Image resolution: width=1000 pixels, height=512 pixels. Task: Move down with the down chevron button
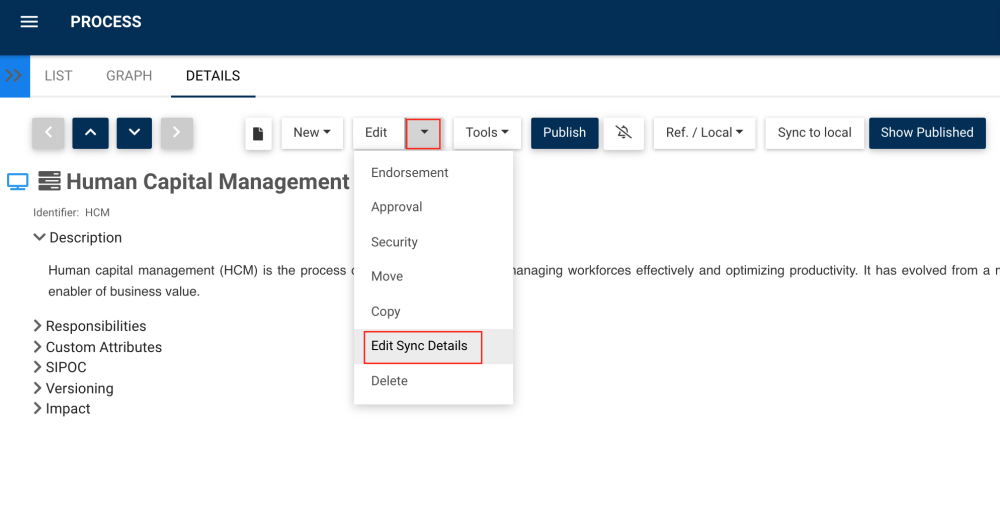click(x=134, y=133)
